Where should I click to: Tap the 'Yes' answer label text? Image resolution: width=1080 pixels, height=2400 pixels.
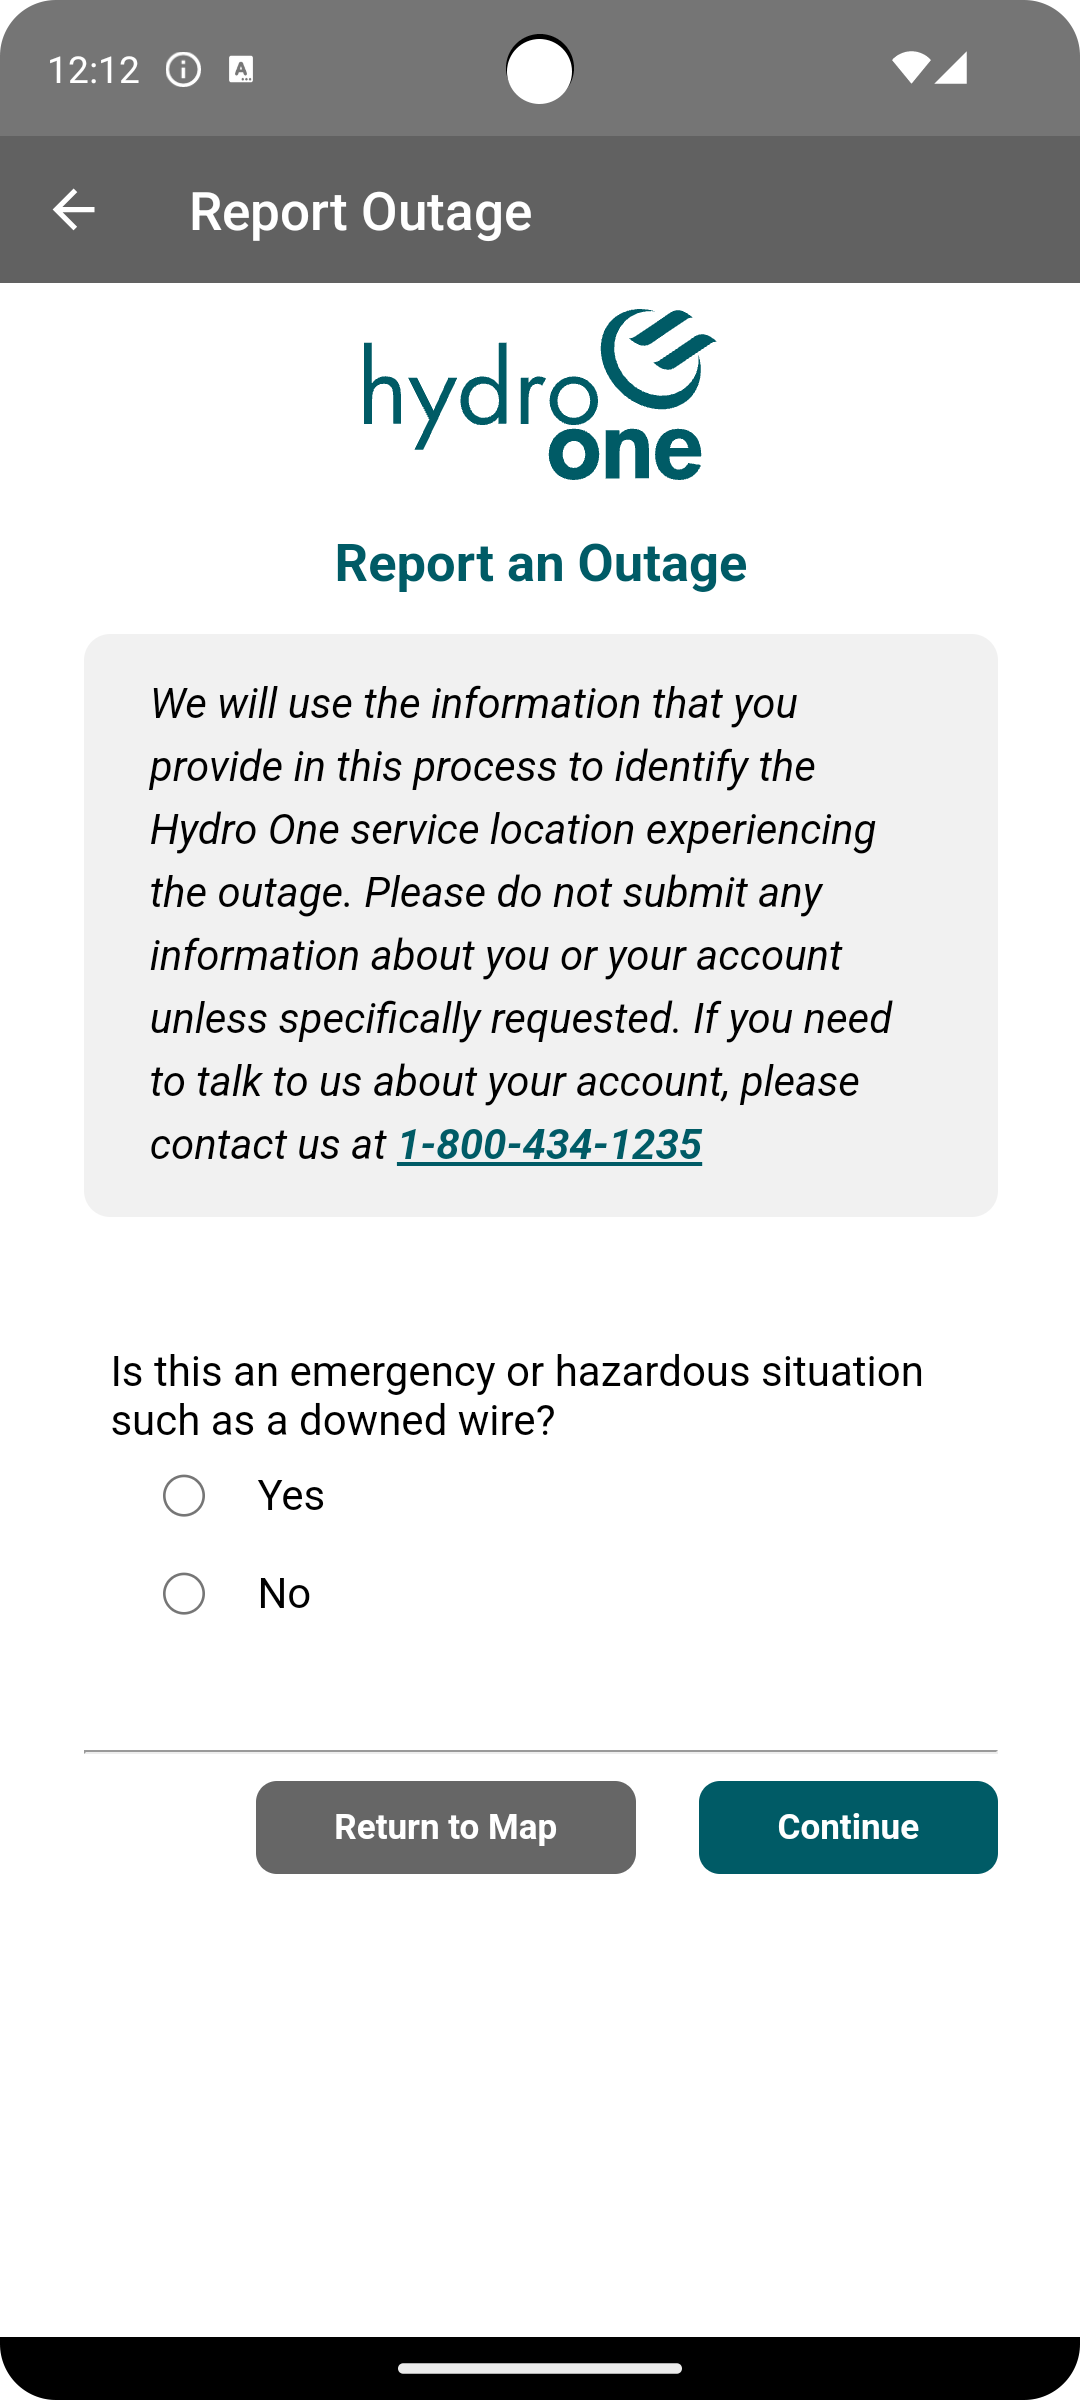click(x=291, y=1496)
